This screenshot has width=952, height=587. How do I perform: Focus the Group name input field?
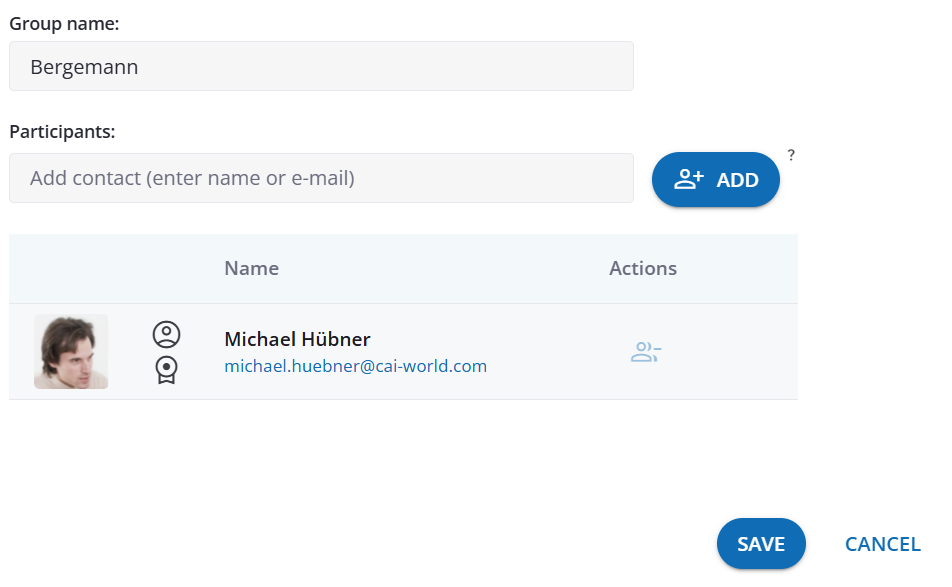click(x=321, y=67)
